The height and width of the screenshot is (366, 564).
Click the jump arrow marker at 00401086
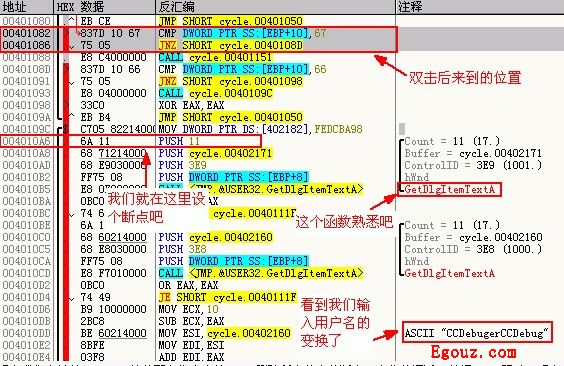tap(72, 46)
